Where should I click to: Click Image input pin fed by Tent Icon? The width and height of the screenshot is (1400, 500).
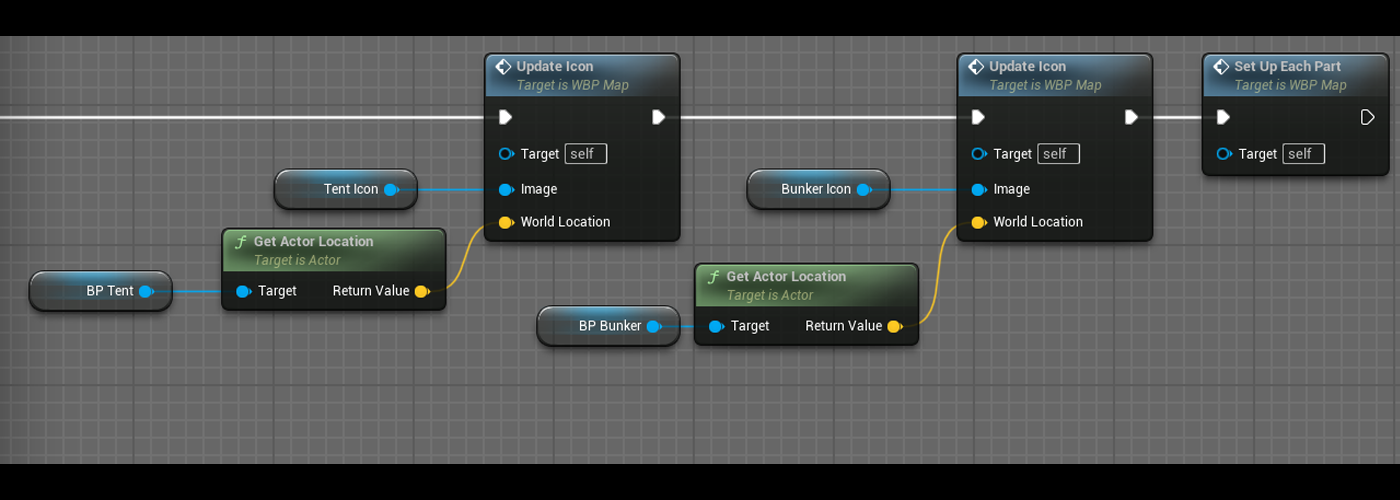click(505, 189)
